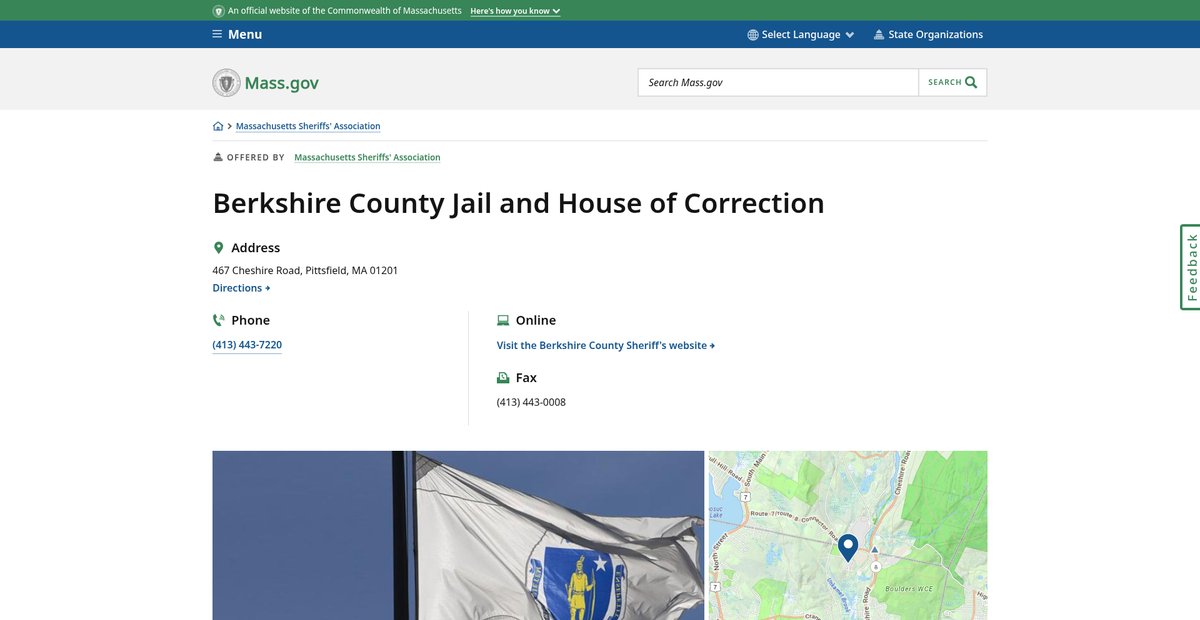Click the breadcrumb chevron separator arrow
The width and height of the screenshot is (1200, 620).
(230, 126)
